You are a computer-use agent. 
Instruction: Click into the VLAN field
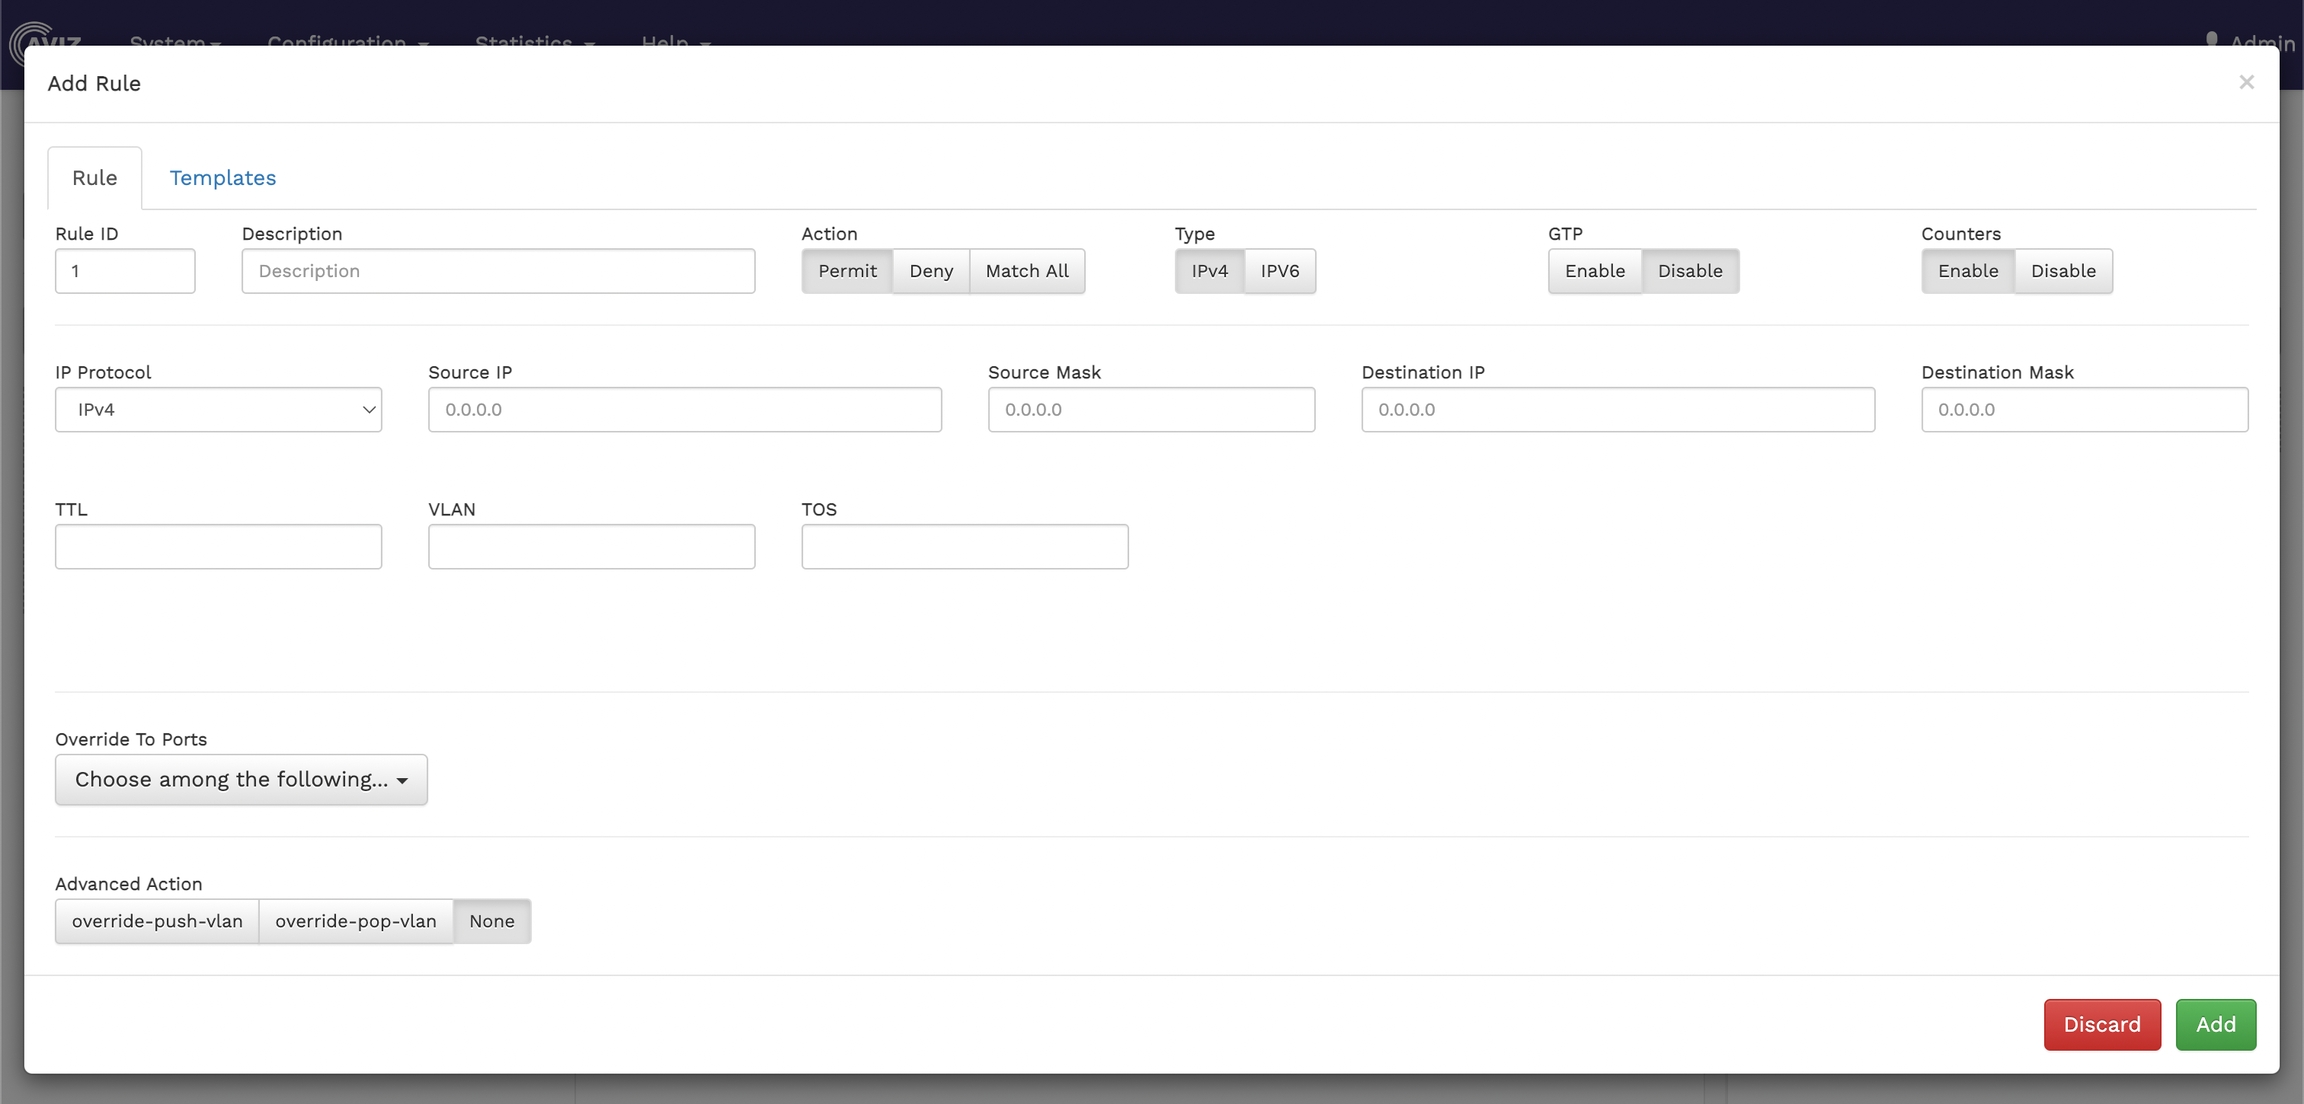click(x=591, y=547)
